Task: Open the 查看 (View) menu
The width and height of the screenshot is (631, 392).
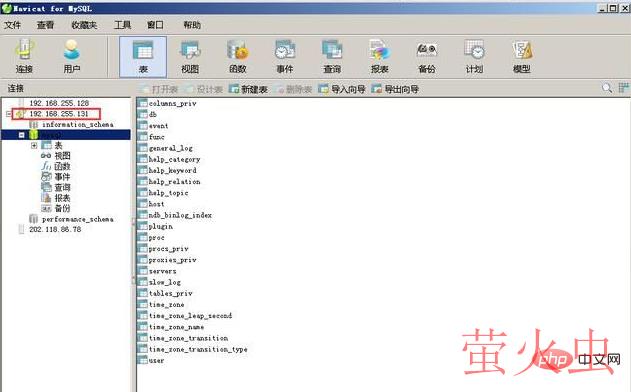Action: click(45, 25)
